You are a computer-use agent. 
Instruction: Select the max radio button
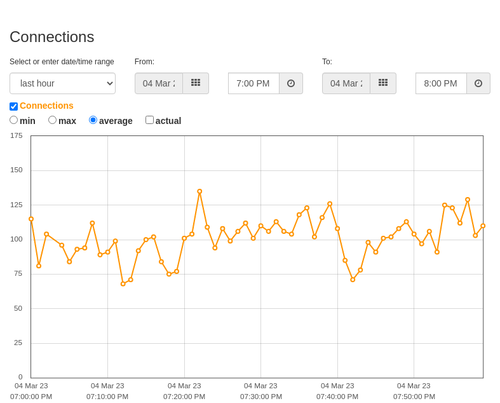tap(52, 120)
